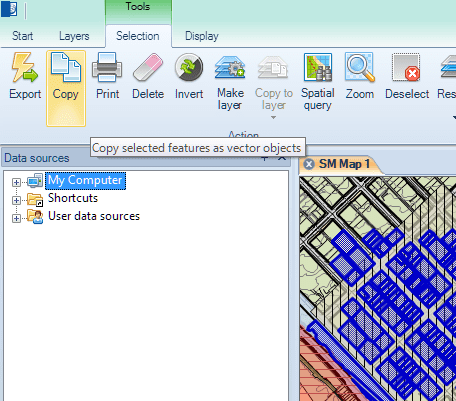This screenshot has height=401, width=456.
Task: Expand the Shortcuts node
Action: (x=16, y=200)
